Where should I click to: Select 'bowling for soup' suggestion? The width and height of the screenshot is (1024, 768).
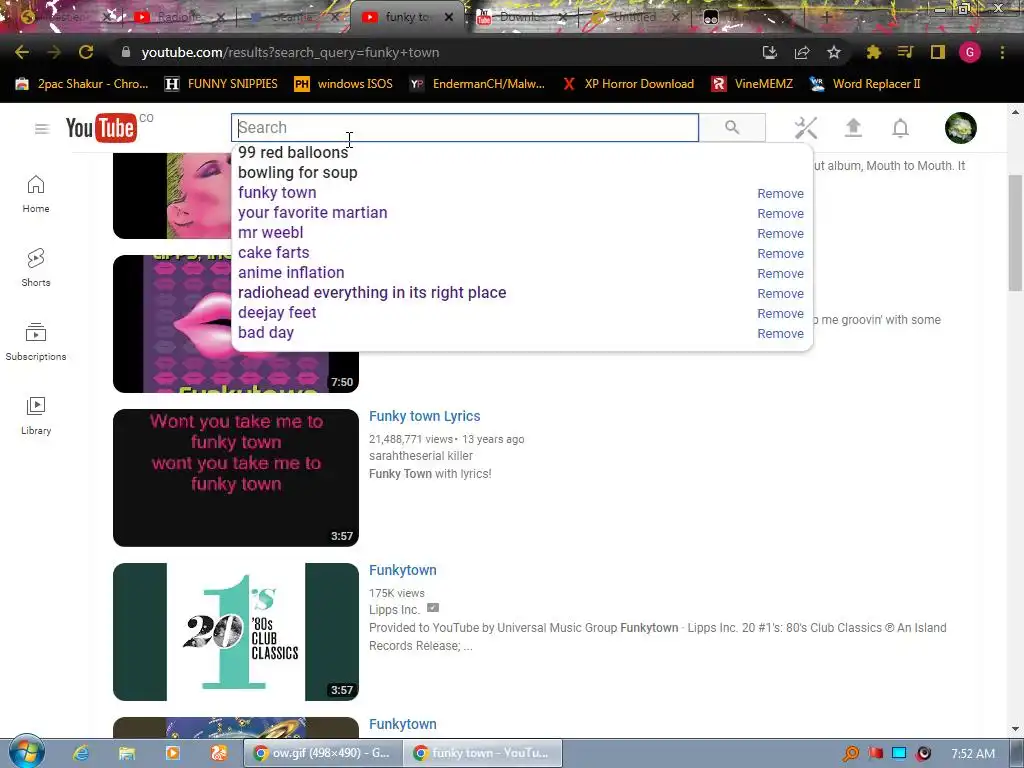pyautogui.click(x=298, y=172)
